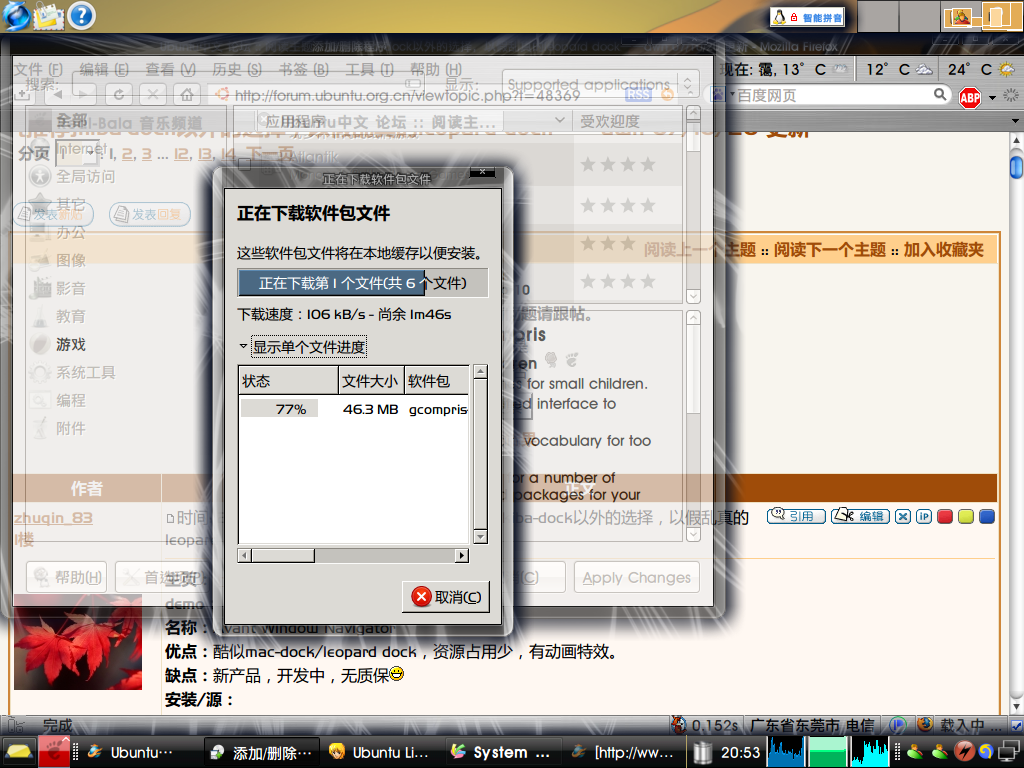Click the 百度网页 search field in Firefox
Viewport: 1024px width, 768px height.
[829, 95]
